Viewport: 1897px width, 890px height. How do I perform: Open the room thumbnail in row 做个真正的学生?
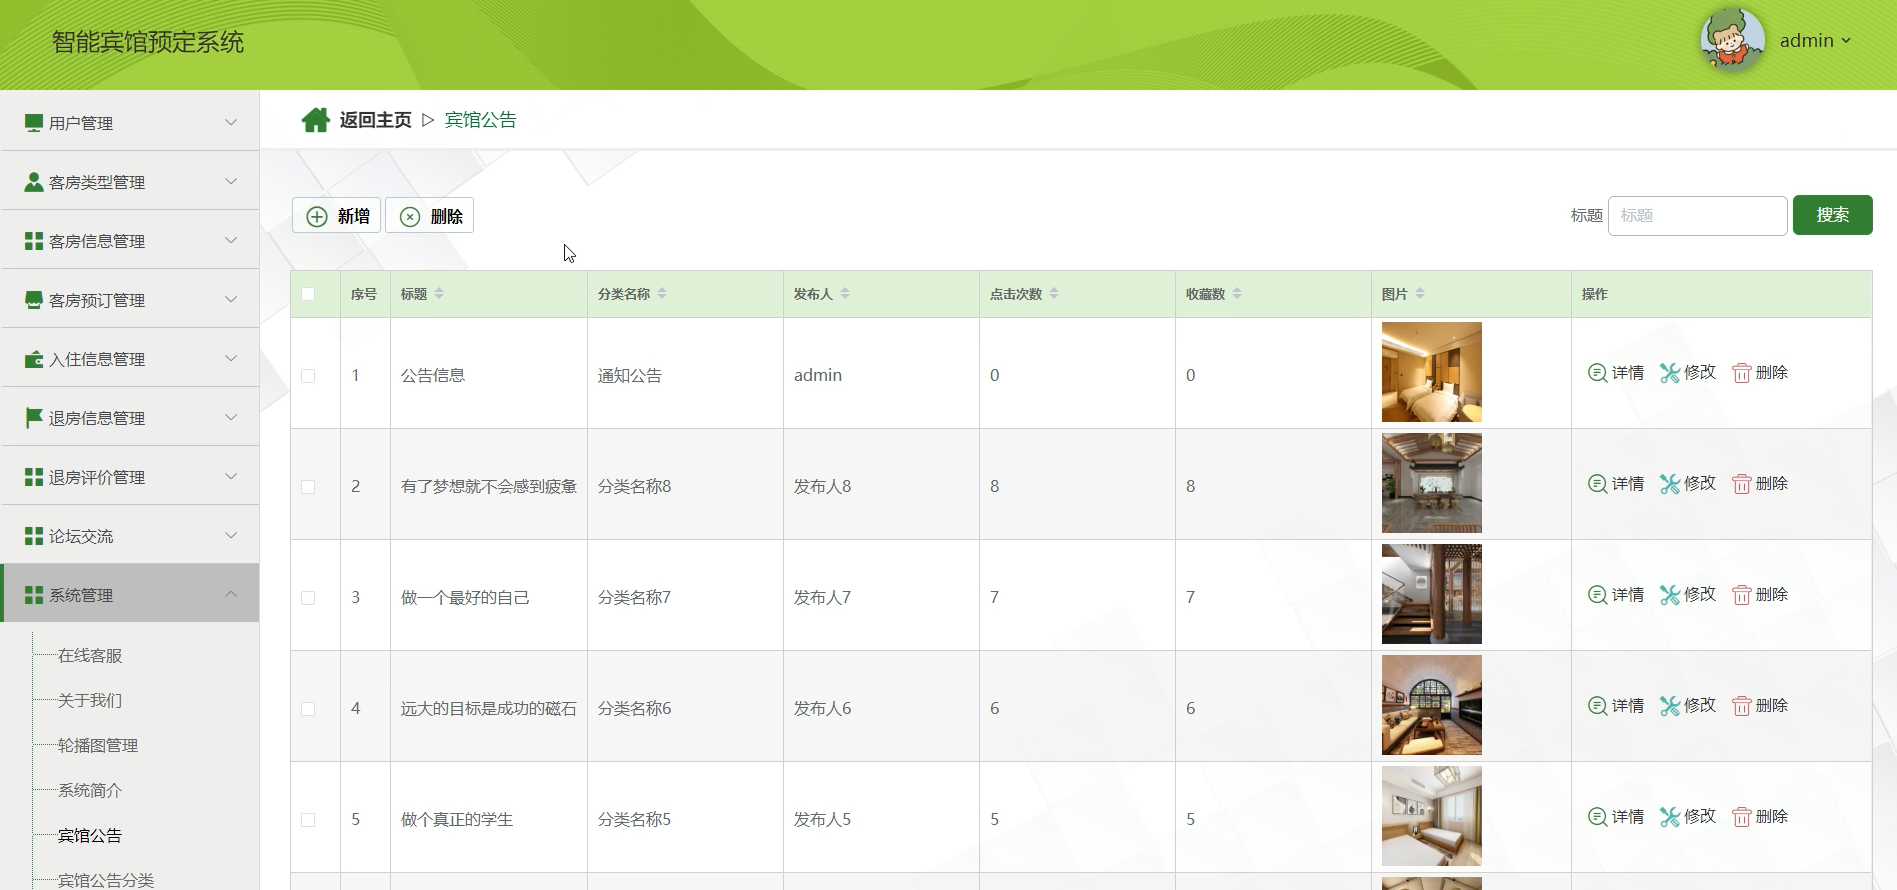coord(1432,816)
